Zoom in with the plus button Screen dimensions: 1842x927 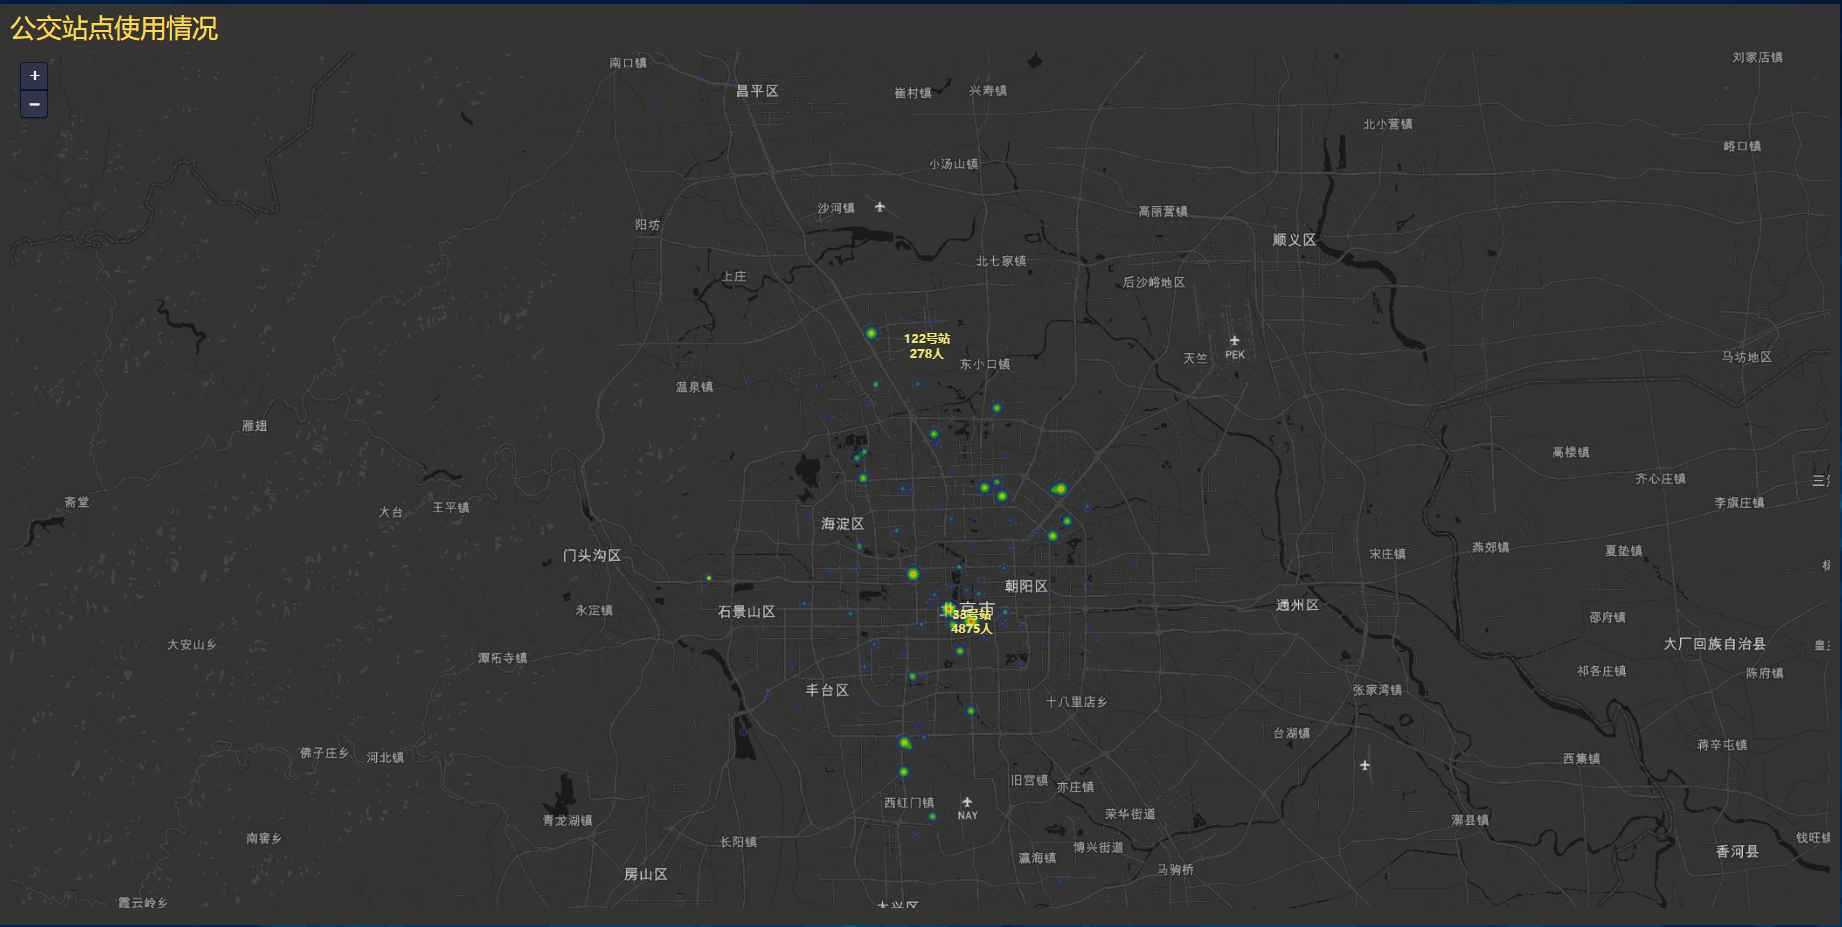[34, 76]
